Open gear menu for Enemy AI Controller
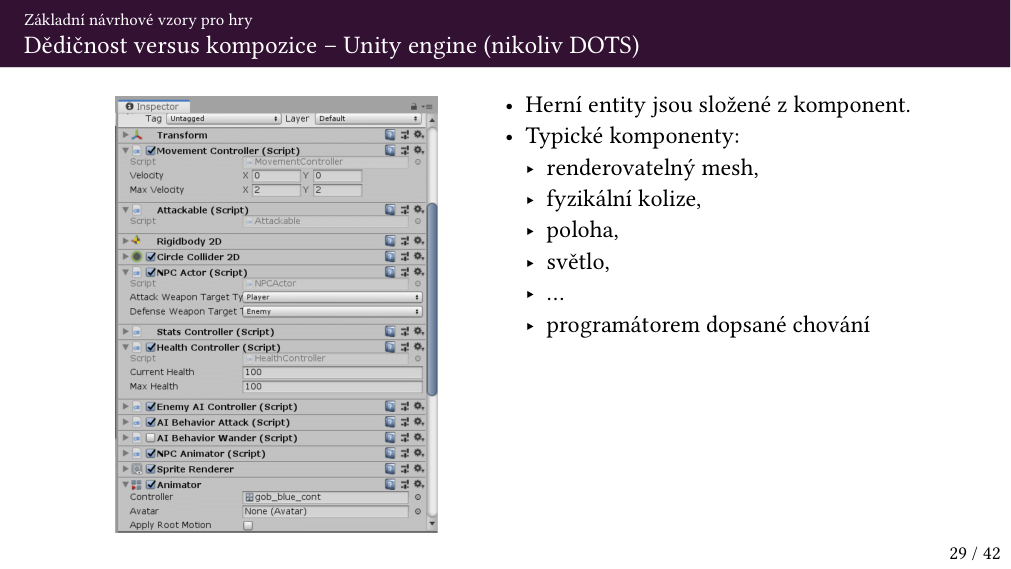Screen dimensions: 1011x569 (418, 406)
